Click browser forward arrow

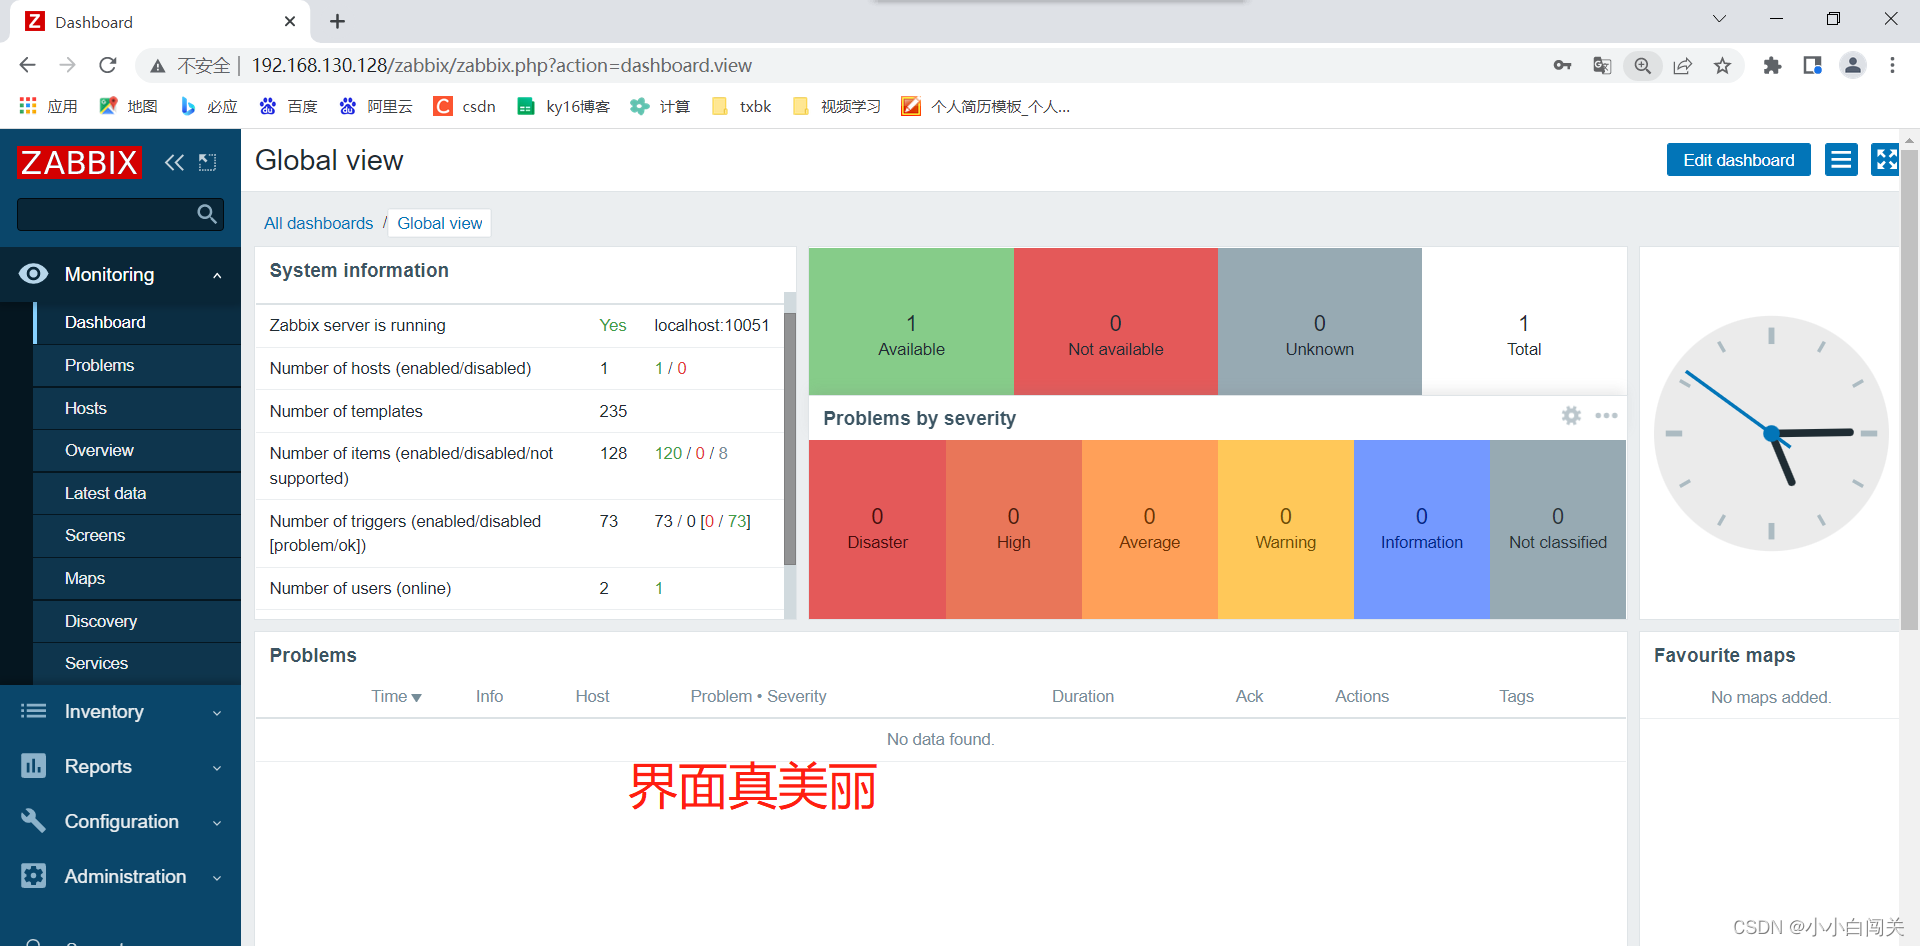coord(67,65)
